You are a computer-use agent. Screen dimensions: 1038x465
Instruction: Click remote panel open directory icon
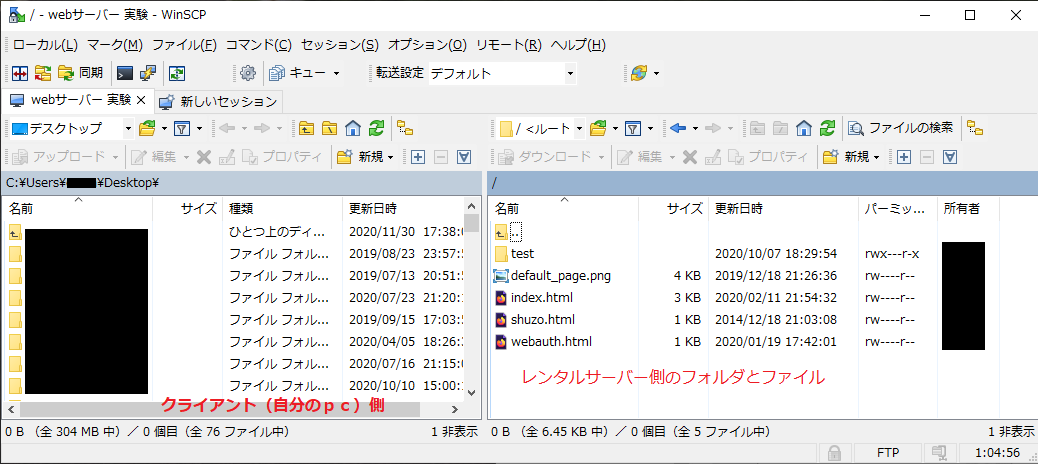coord(598,128)
